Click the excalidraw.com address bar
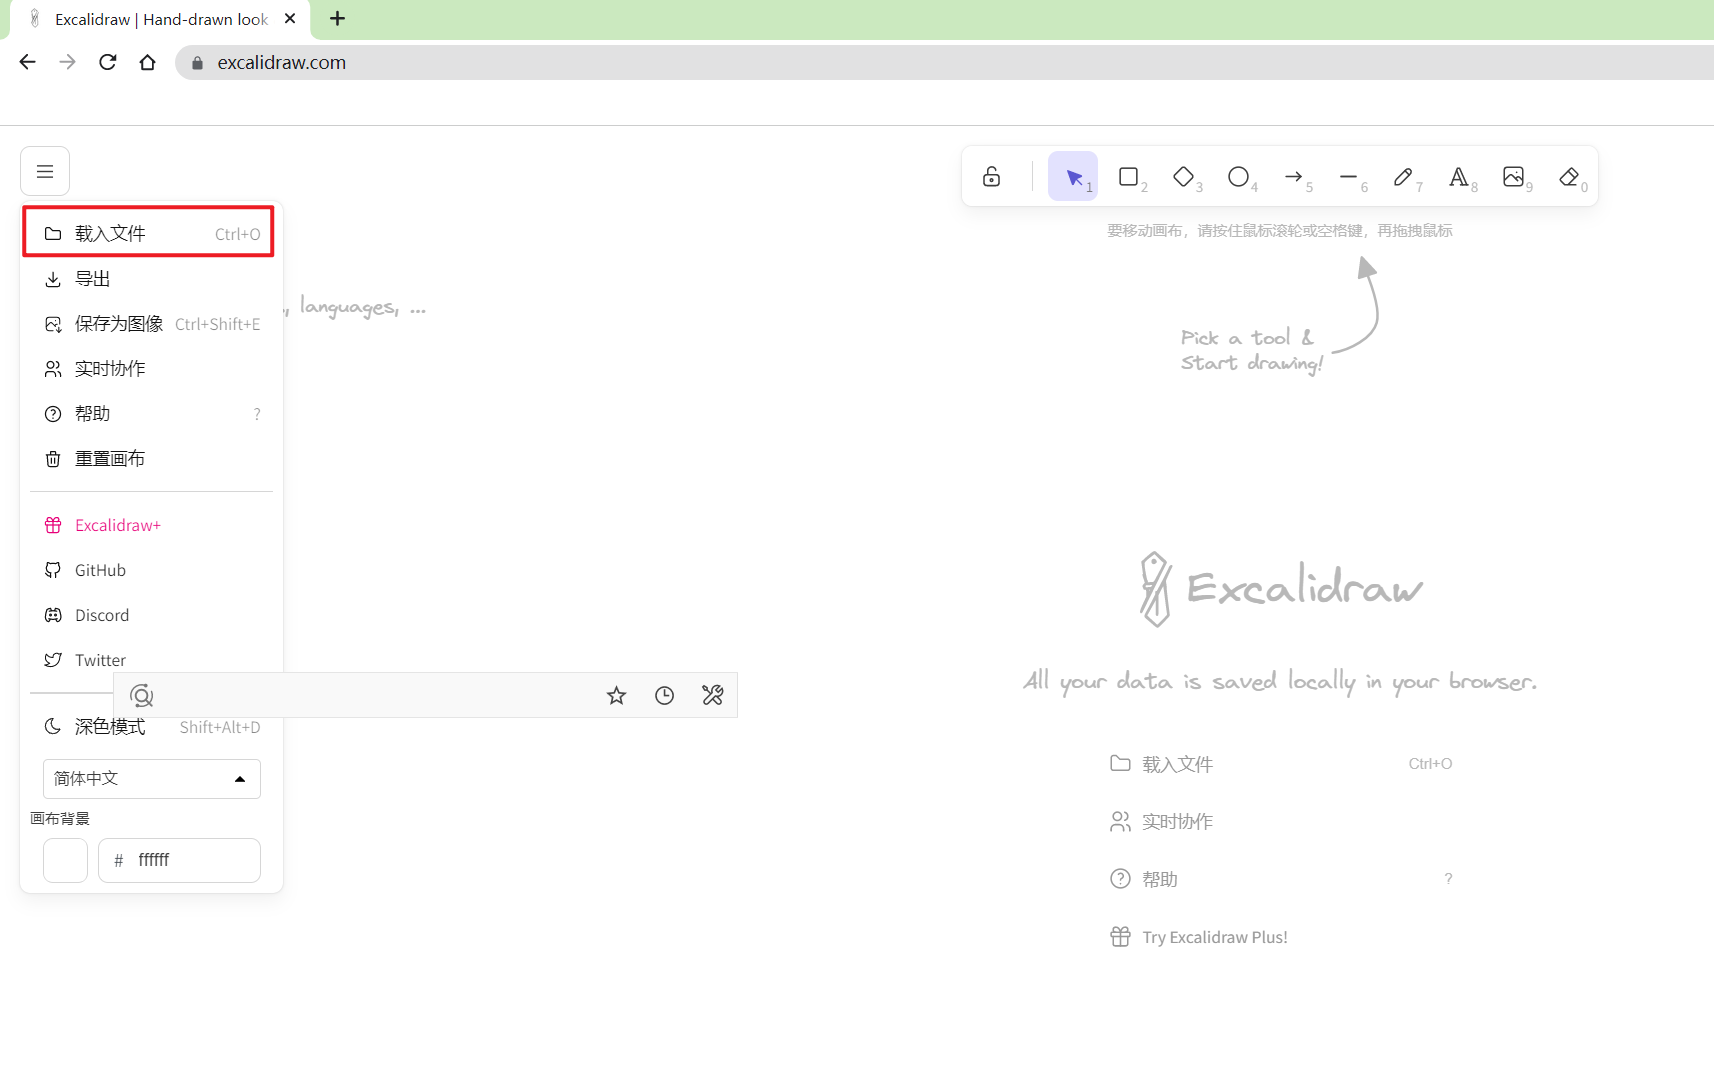This screenshot has width=1714, height=1074. [x=944, y=62]
